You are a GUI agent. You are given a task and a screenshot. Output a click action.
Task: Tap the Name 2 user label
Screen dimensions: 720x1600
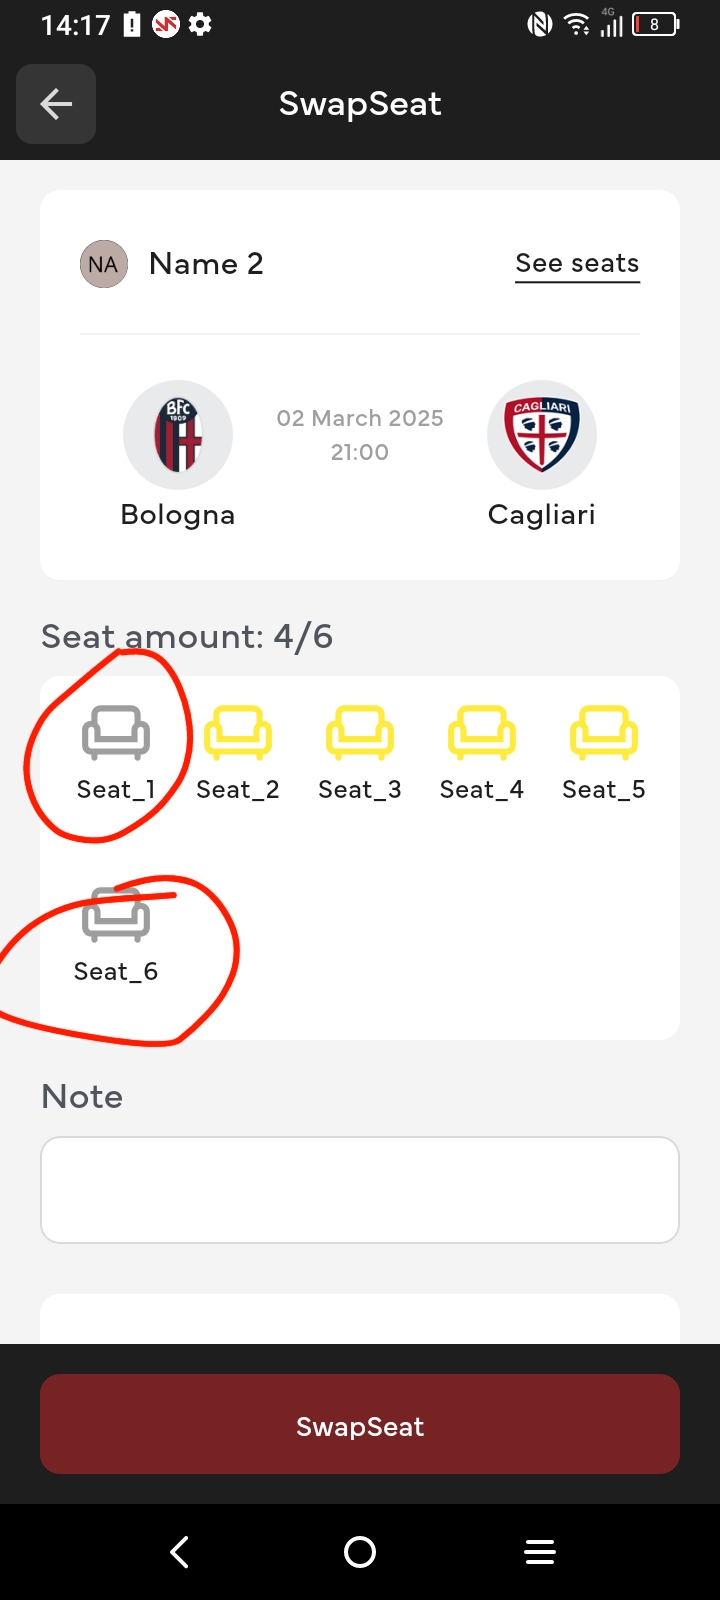coord(206,264)
